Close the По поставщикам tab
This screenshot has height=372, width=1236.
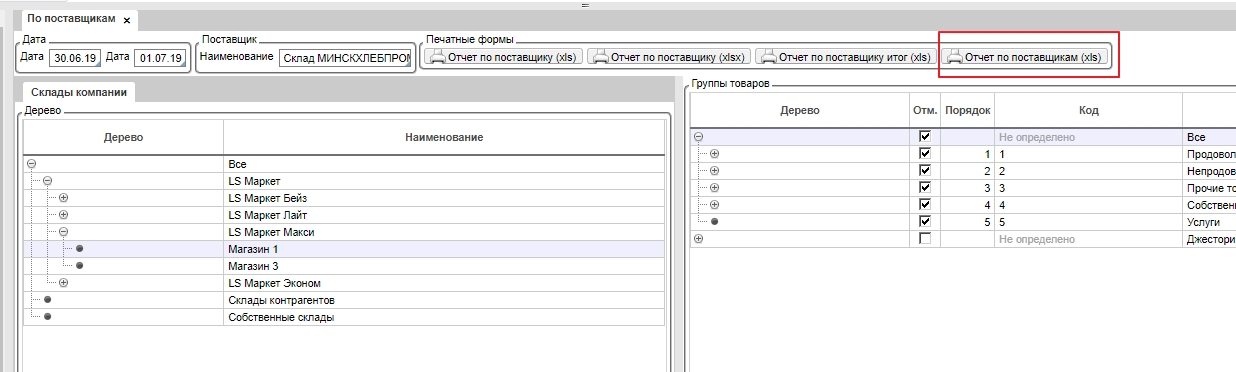pyautogui.click(x=127, y=20)
